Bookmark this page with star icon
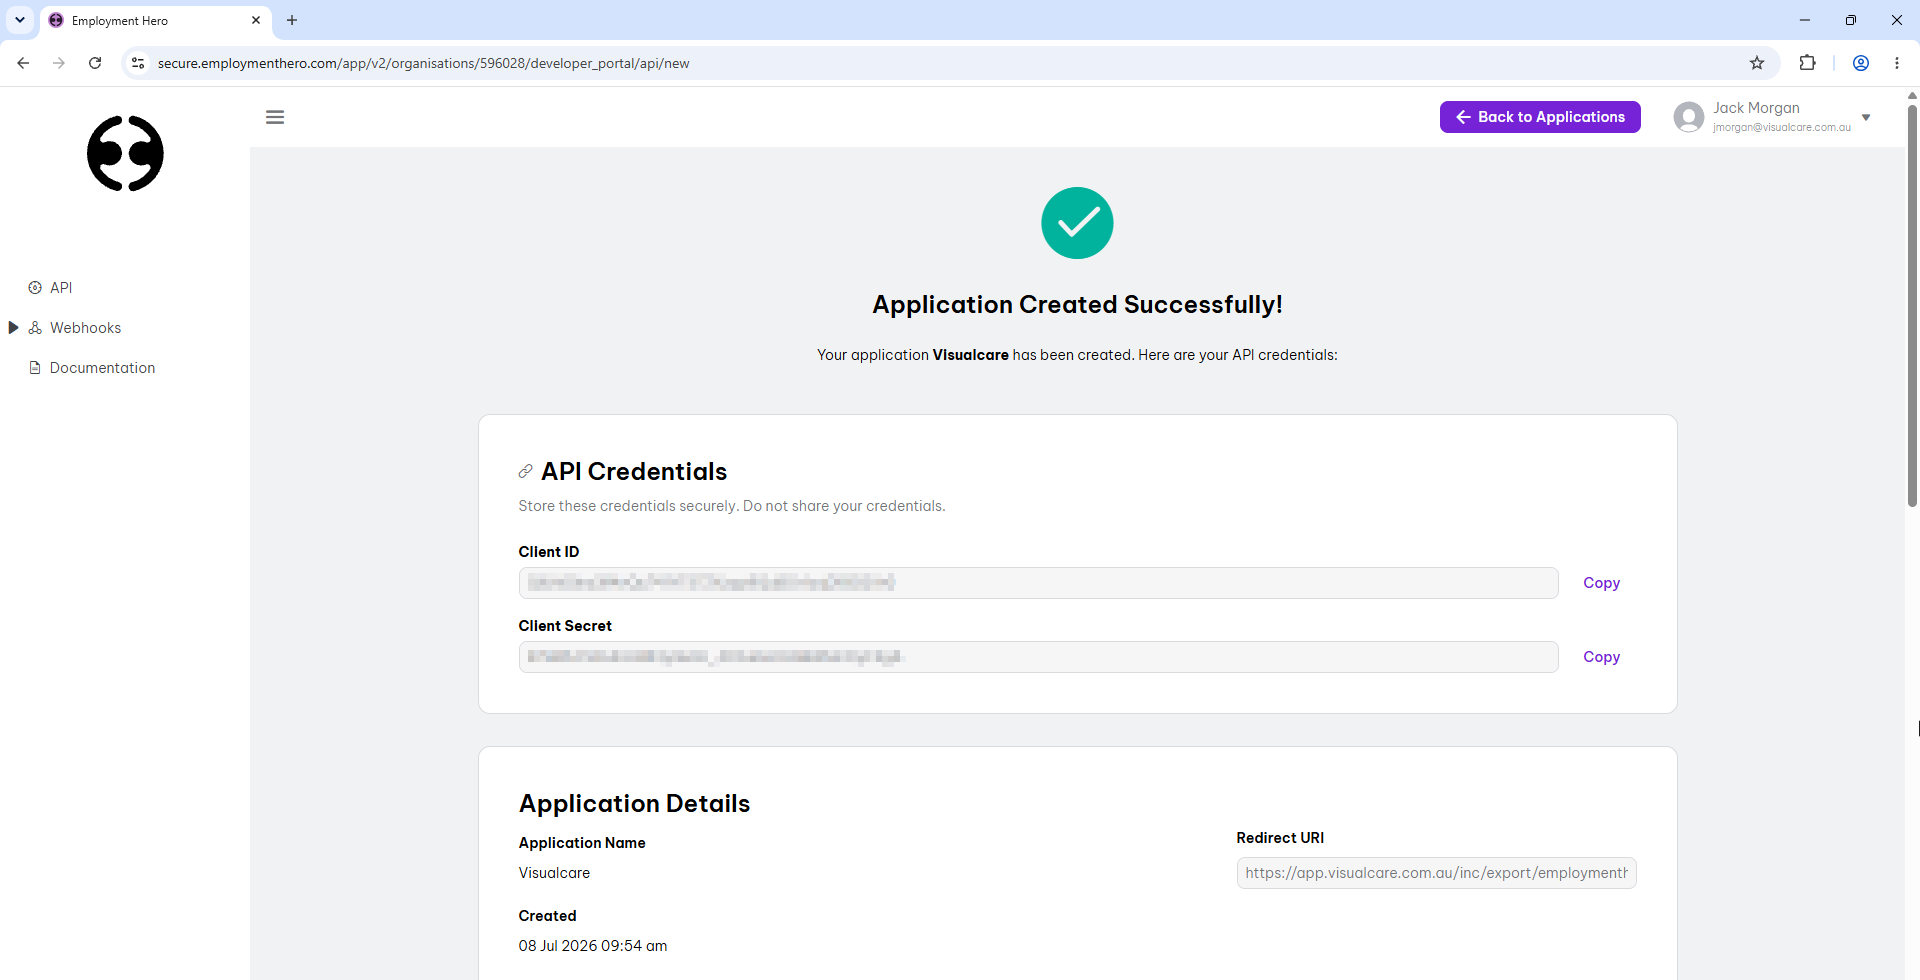This screenshot has height=980, width=1920. pyautogui.click(x=1757, y=63)
